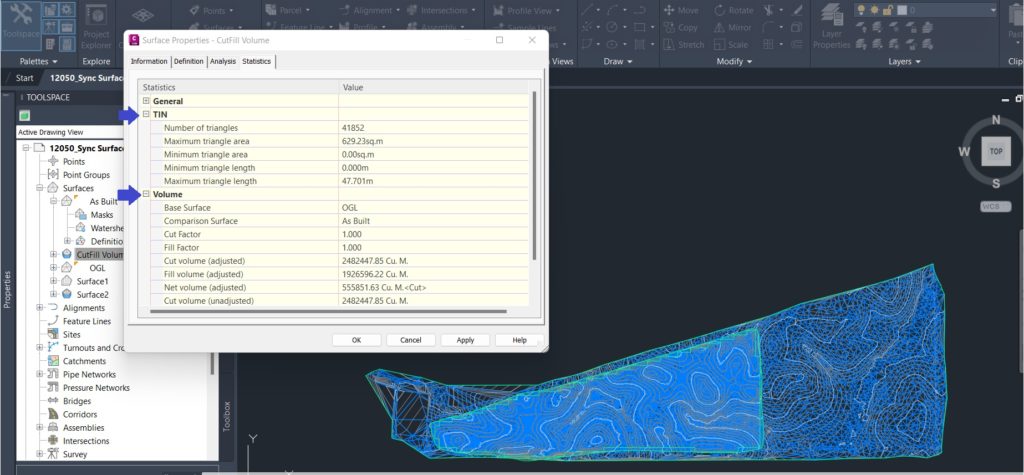Click the TOP face of ViewCube
This screenshot has width=1024, height=475.
996,152
